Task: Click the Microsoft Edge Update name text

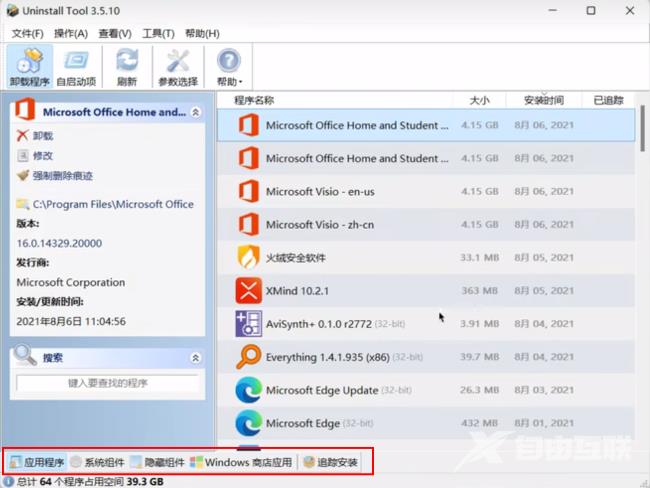Action: pos(322,390)
